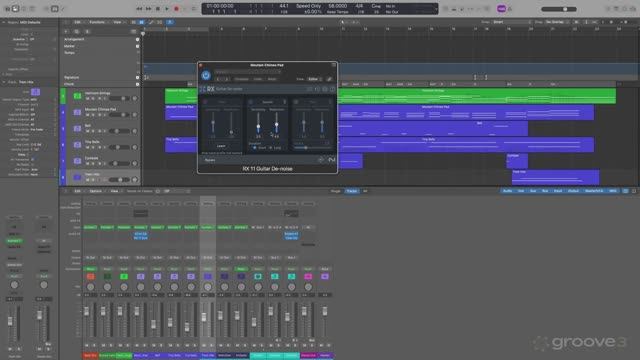Open the Options menu in the mixer
The image size is (640, 360).
click(96, 191)
